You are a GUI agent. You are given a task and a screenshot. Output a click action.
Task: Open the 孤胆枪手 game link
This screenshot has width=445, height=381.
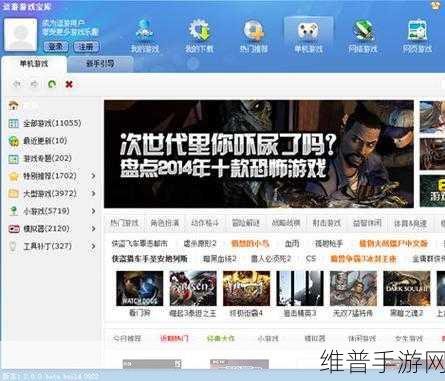coord(329,244)
